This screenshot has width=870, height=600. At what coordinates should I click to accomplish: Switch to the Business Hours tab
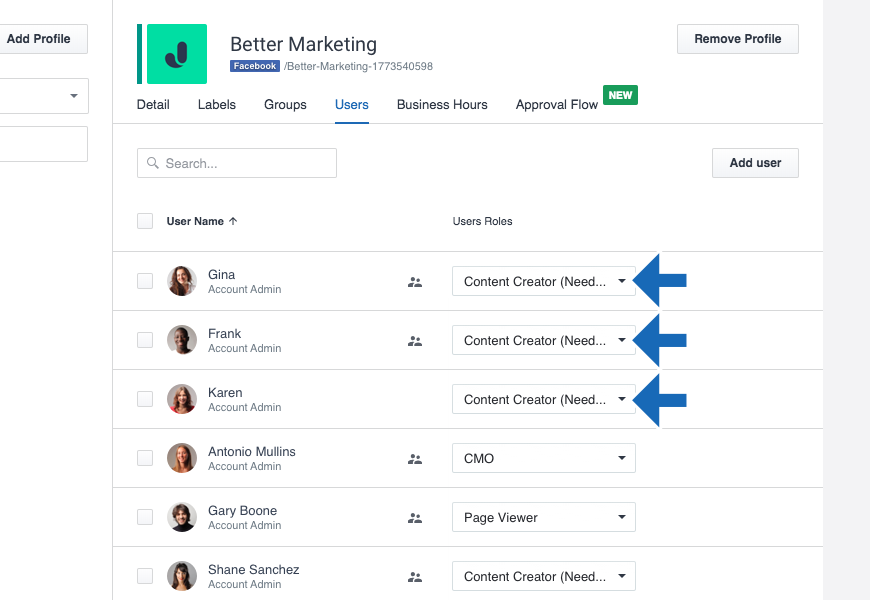(442, 104)
